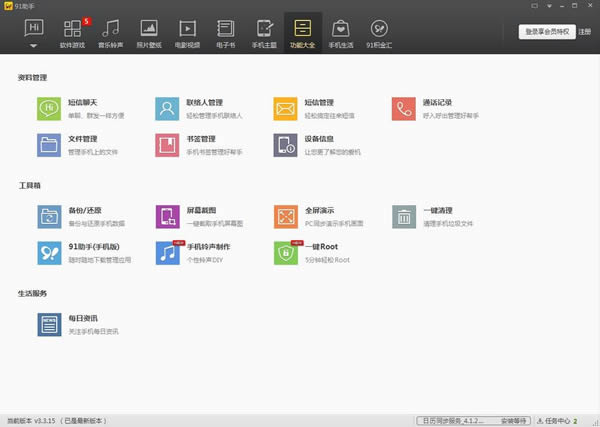Launch the 一键Root shield icon
This screenshot has height=427, width=600.
click(x=286, y=253)
